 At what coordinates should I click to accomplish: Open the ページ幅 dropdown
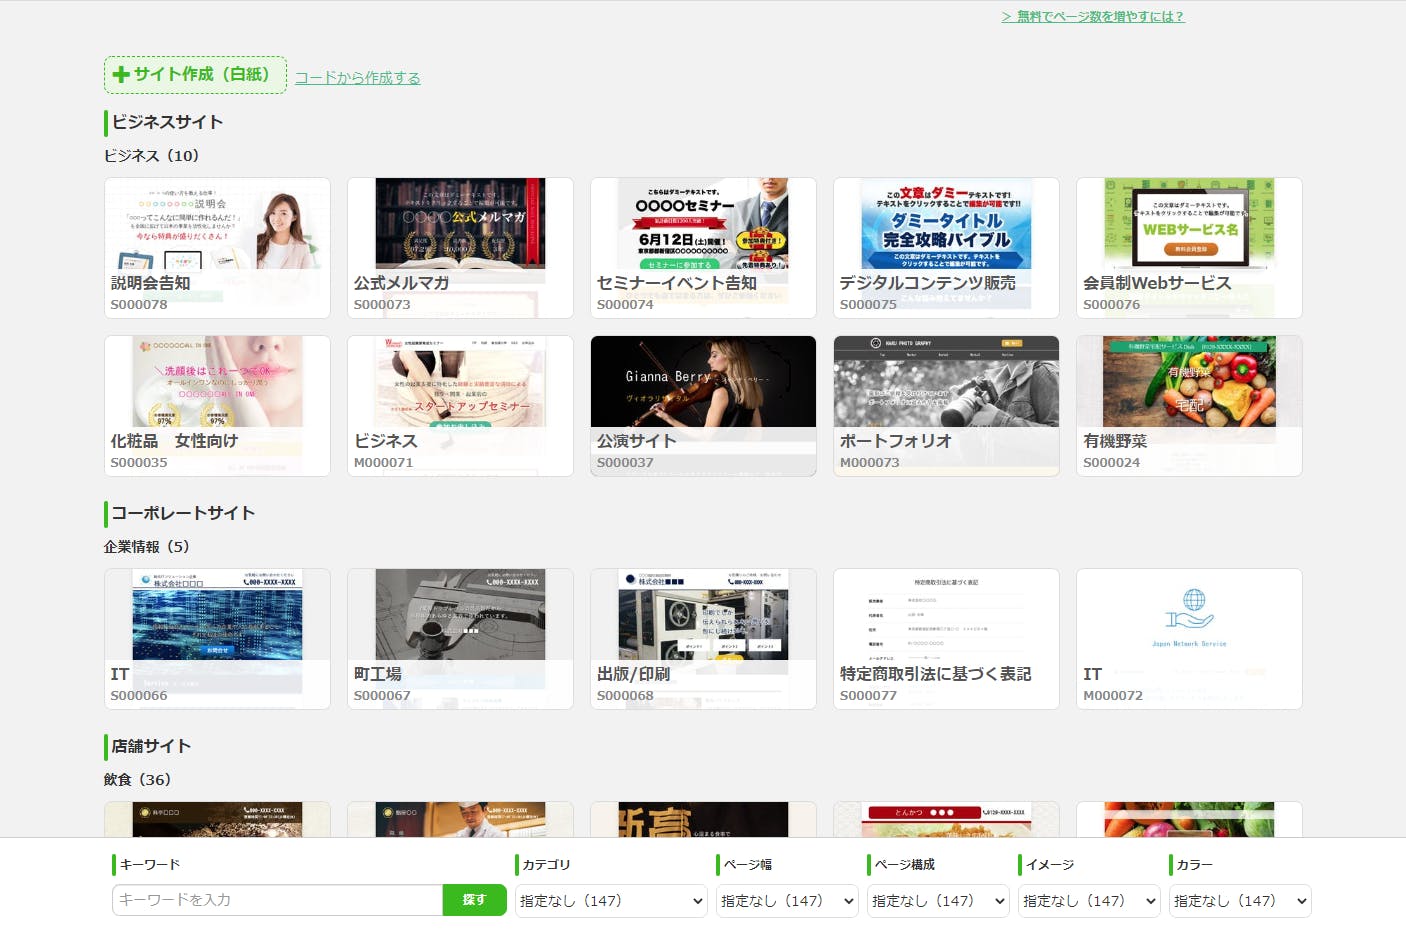787,901
